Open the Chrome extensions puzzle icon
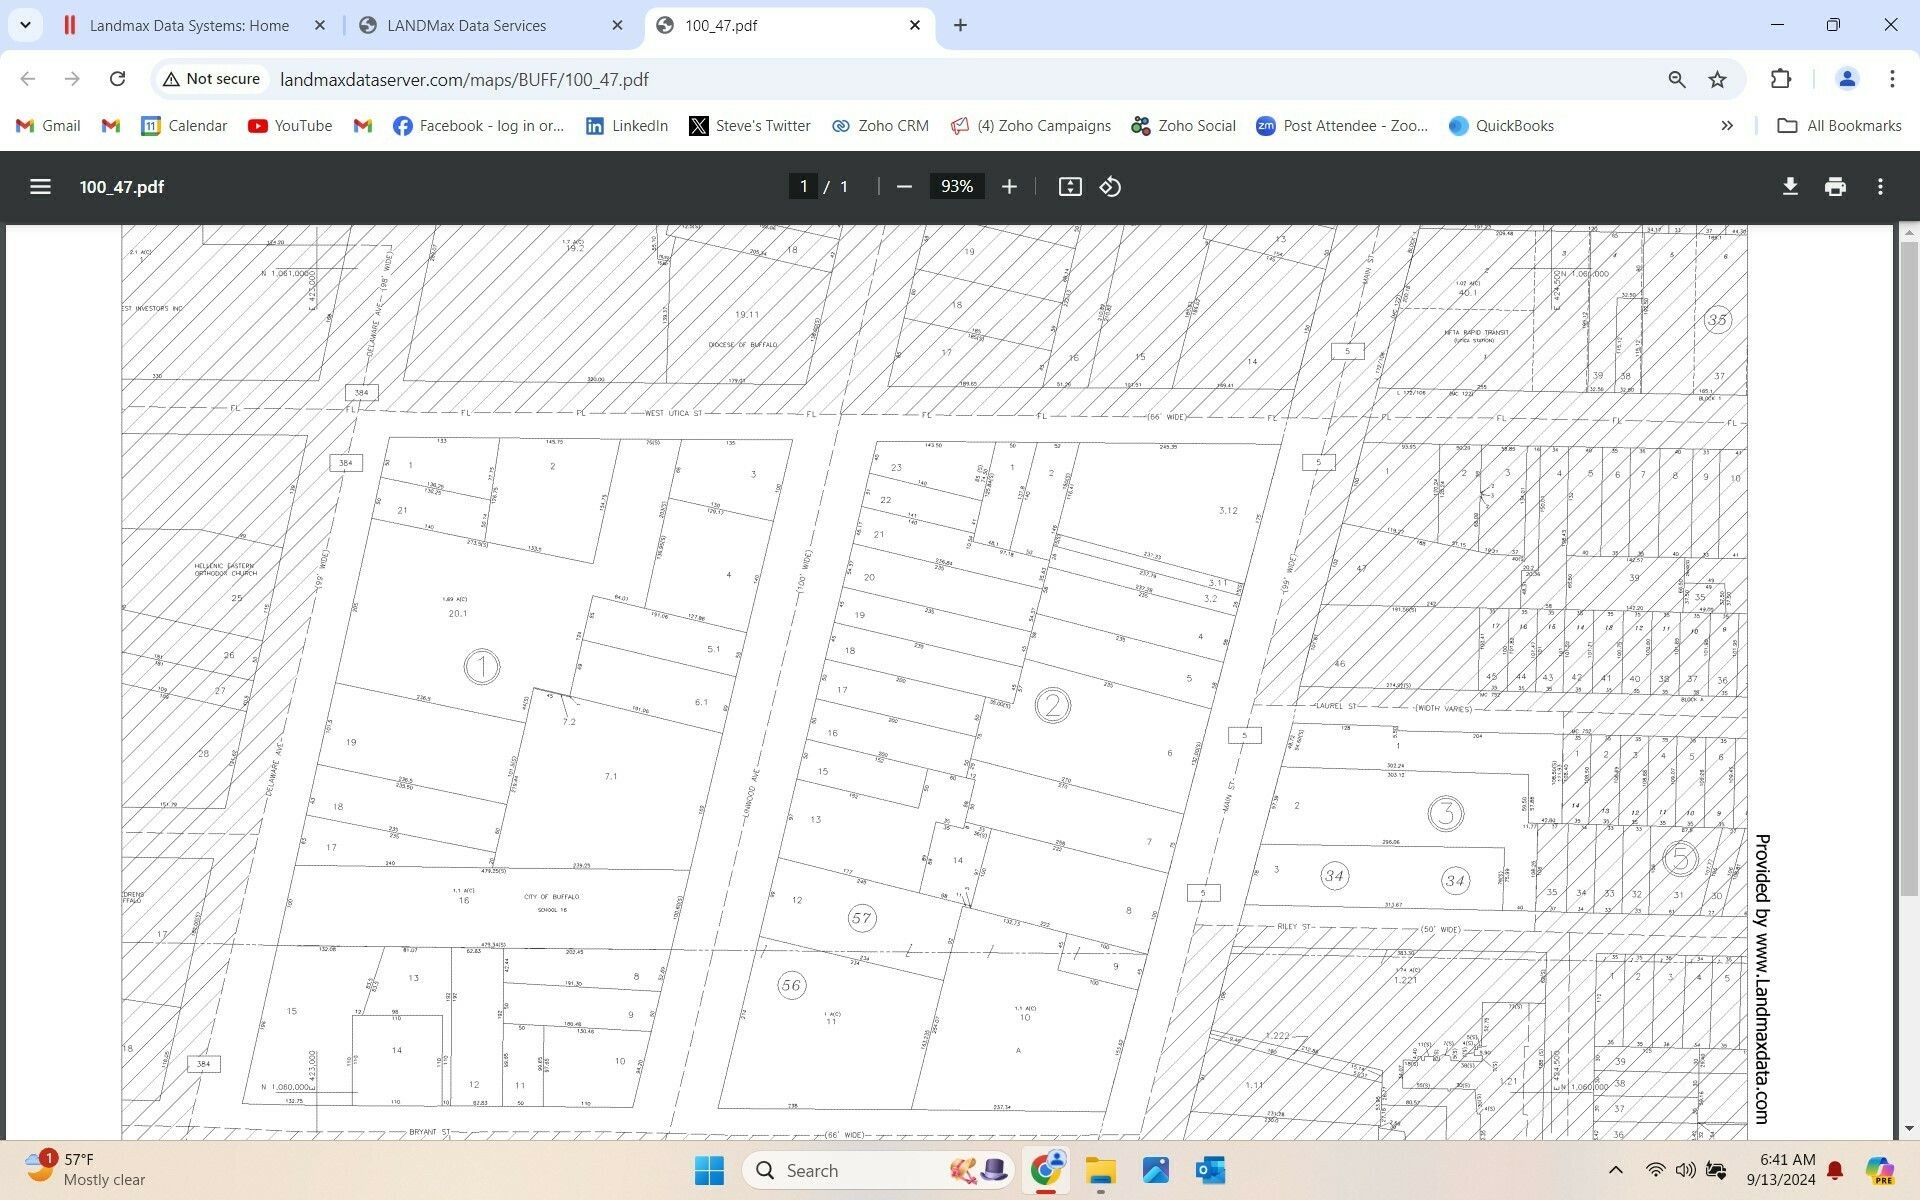This screenshot has width=1920, height=1200. pos(1780,79)
